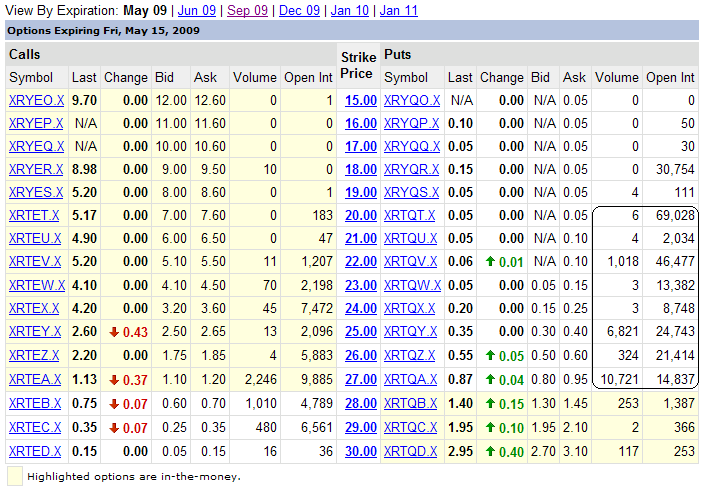Click put symbol XRYQO.X
This screenshot has width=705, height=486.
[412, 100]
